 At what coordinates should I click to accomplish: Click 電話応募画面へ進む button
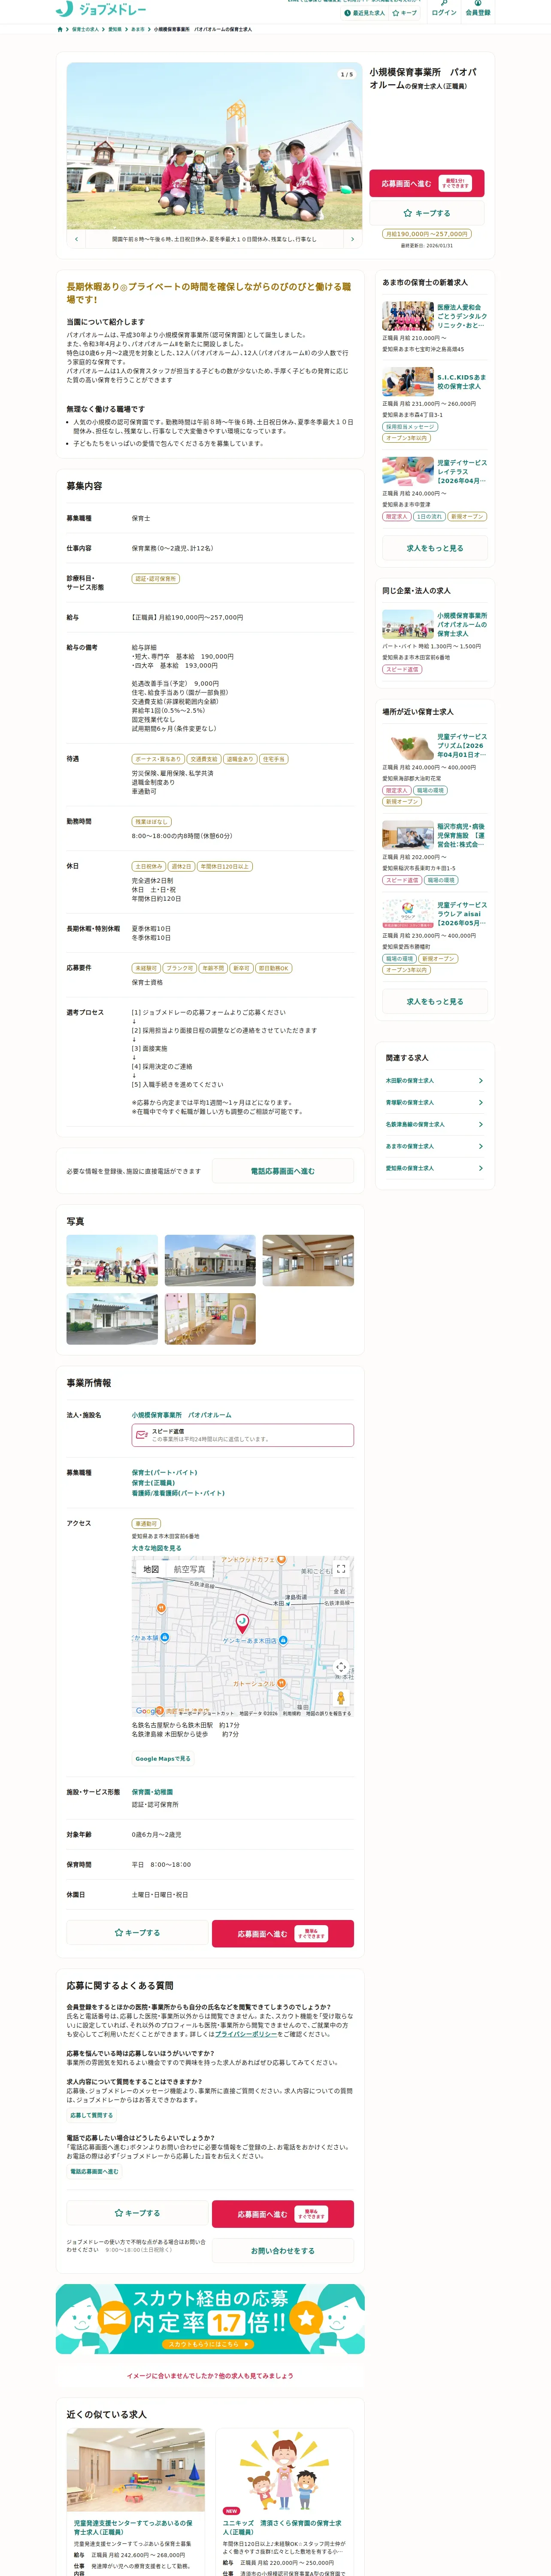[x=282, y=1171]
